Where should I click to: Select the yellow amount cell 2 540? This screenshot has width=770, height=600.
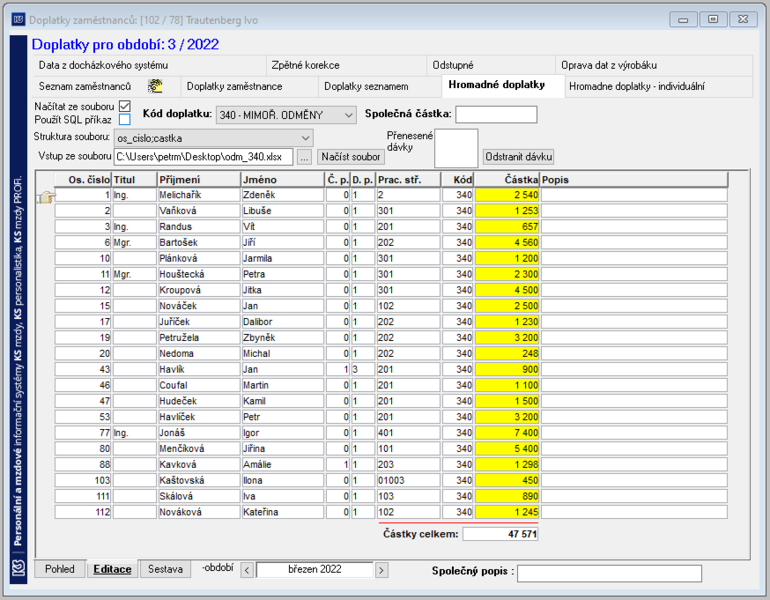tap(507, 195)
